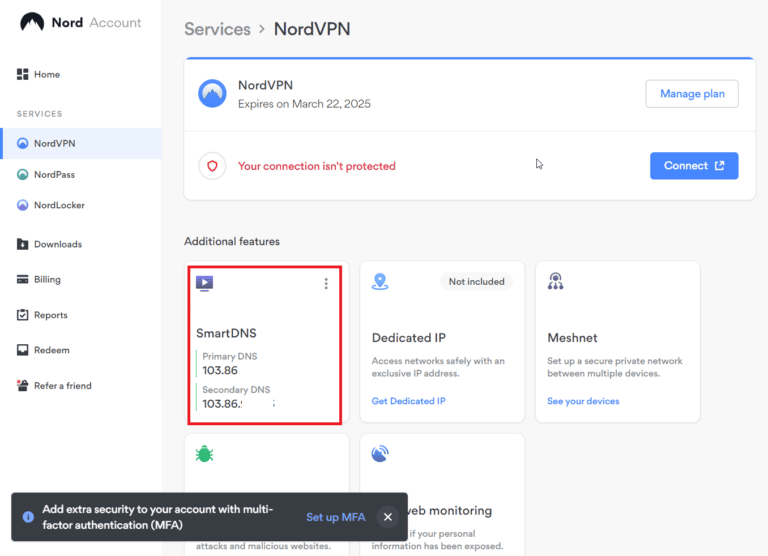Click the Redeem icon in sidebar
Image resolution: width=768 pixels, height=556 pixels.
pyautogui.click(x=23, y=350)
